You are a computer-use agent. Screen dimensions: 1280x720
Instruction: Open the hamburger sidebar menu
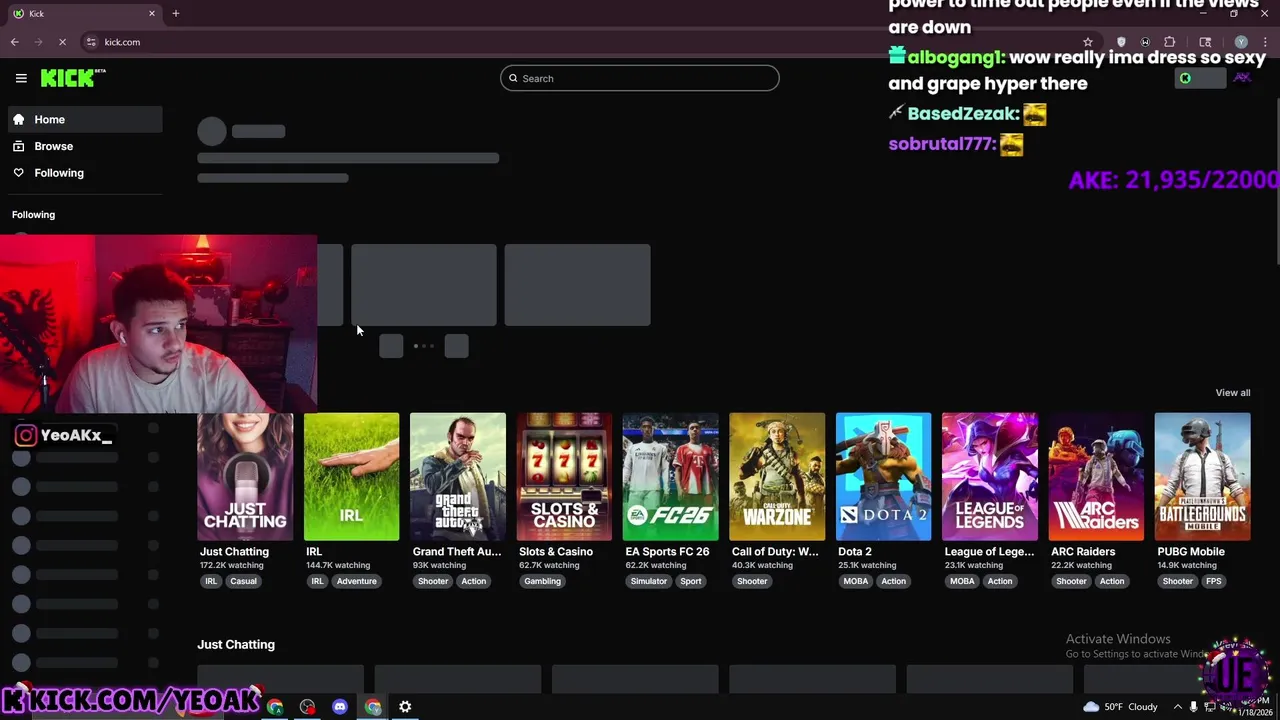click(21, 78)
